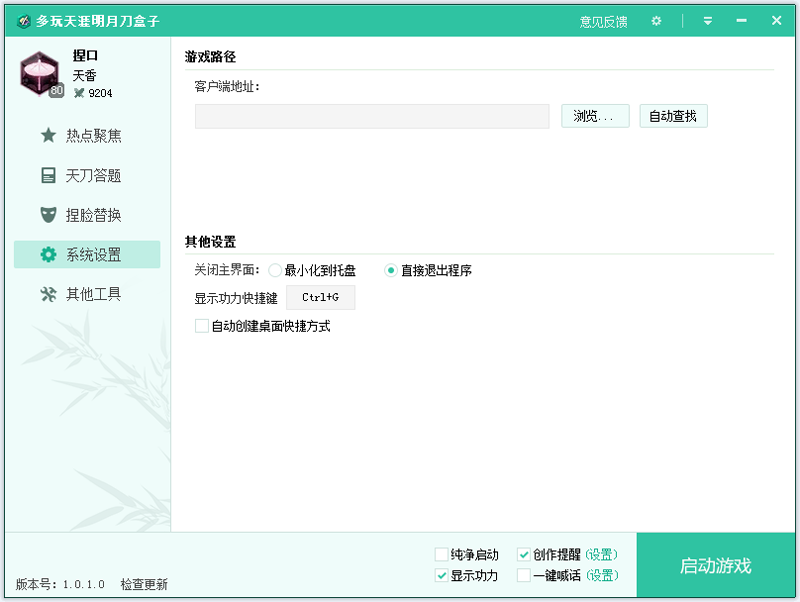Uncheck the 显示功力 checkbox
The height and width of the screenshot is (602, 800).
442,576
